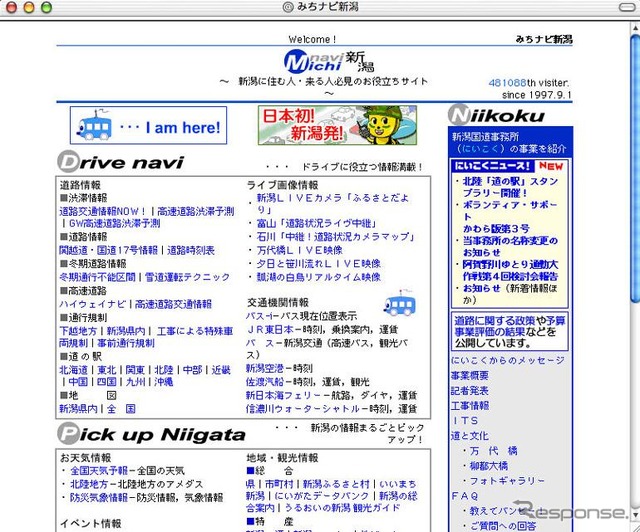
Task: Select 近畿 roadside station link
Action: point(221,370)
